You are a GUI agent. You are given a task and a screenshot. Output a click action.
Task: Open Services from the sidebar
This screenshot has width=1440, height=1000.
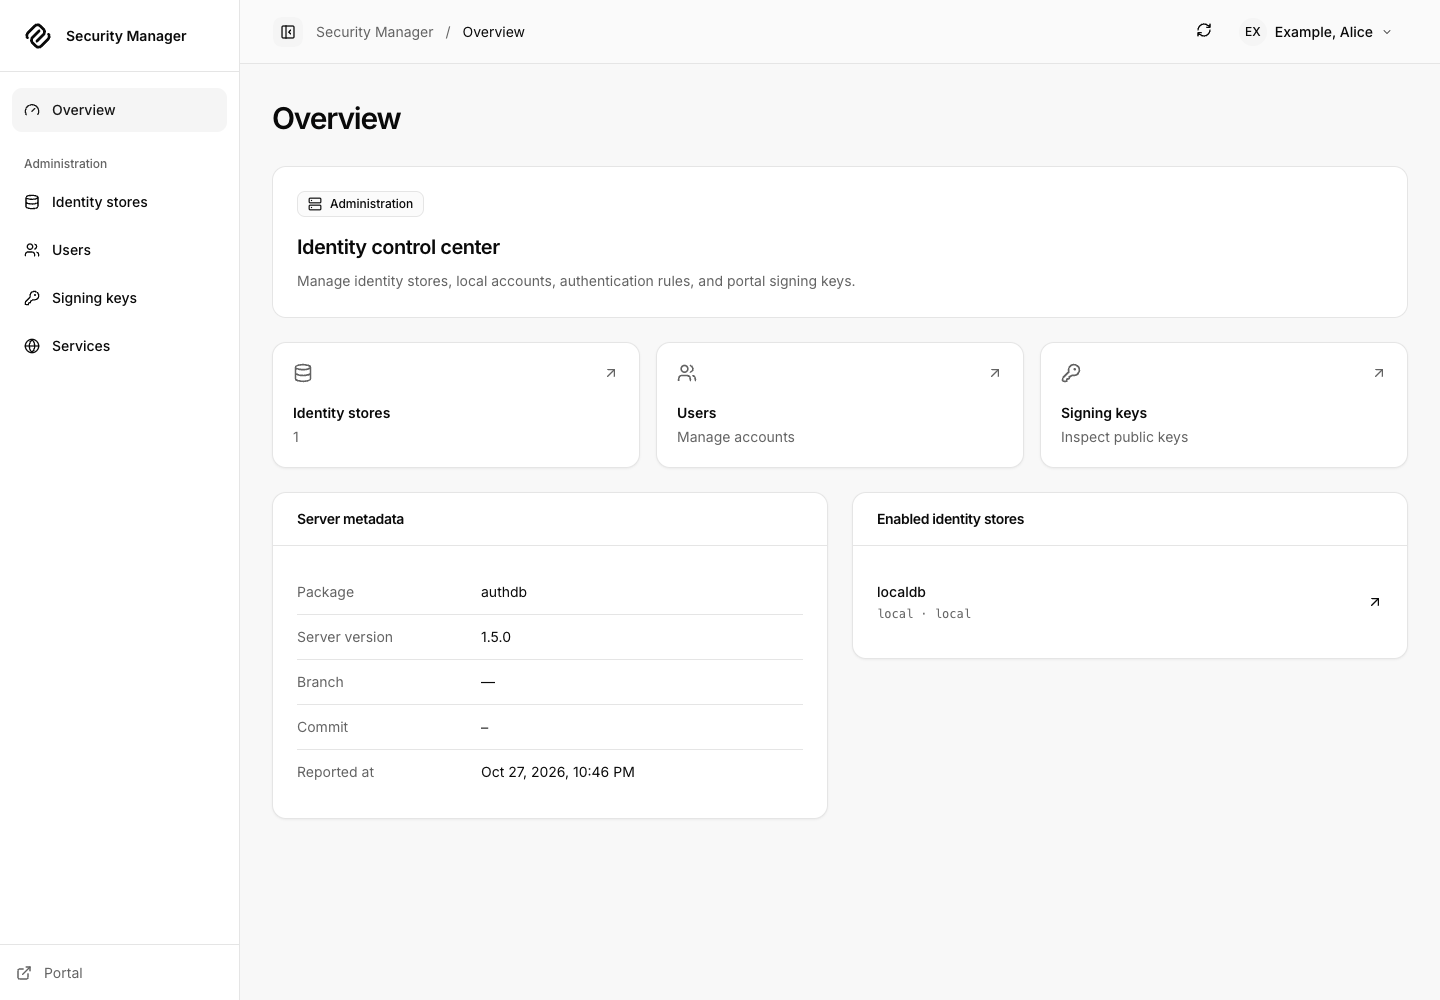(119, 346)
